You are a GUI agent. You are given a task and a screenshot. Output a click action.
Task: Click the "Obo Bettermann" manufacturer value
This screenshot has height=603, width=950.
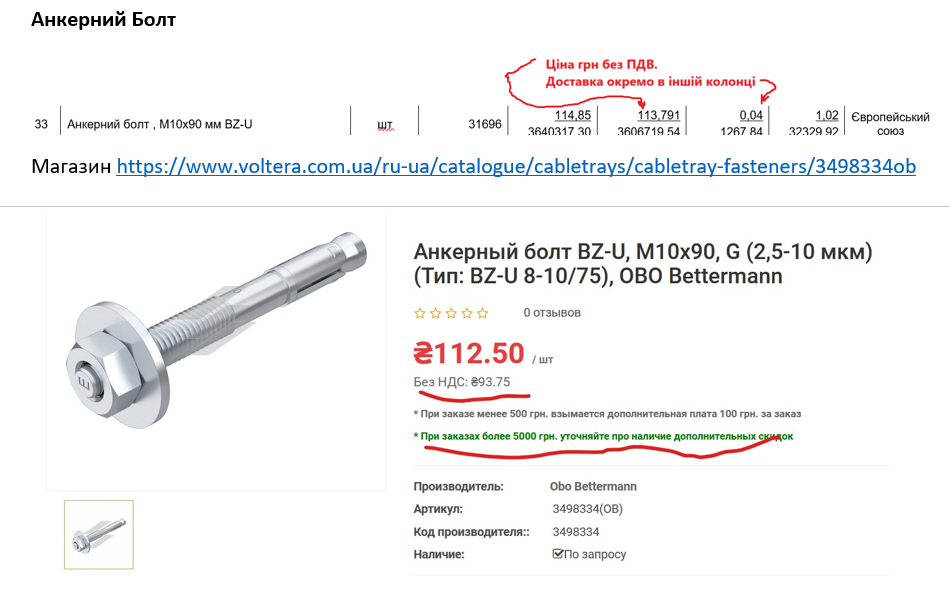click(593, 487)
